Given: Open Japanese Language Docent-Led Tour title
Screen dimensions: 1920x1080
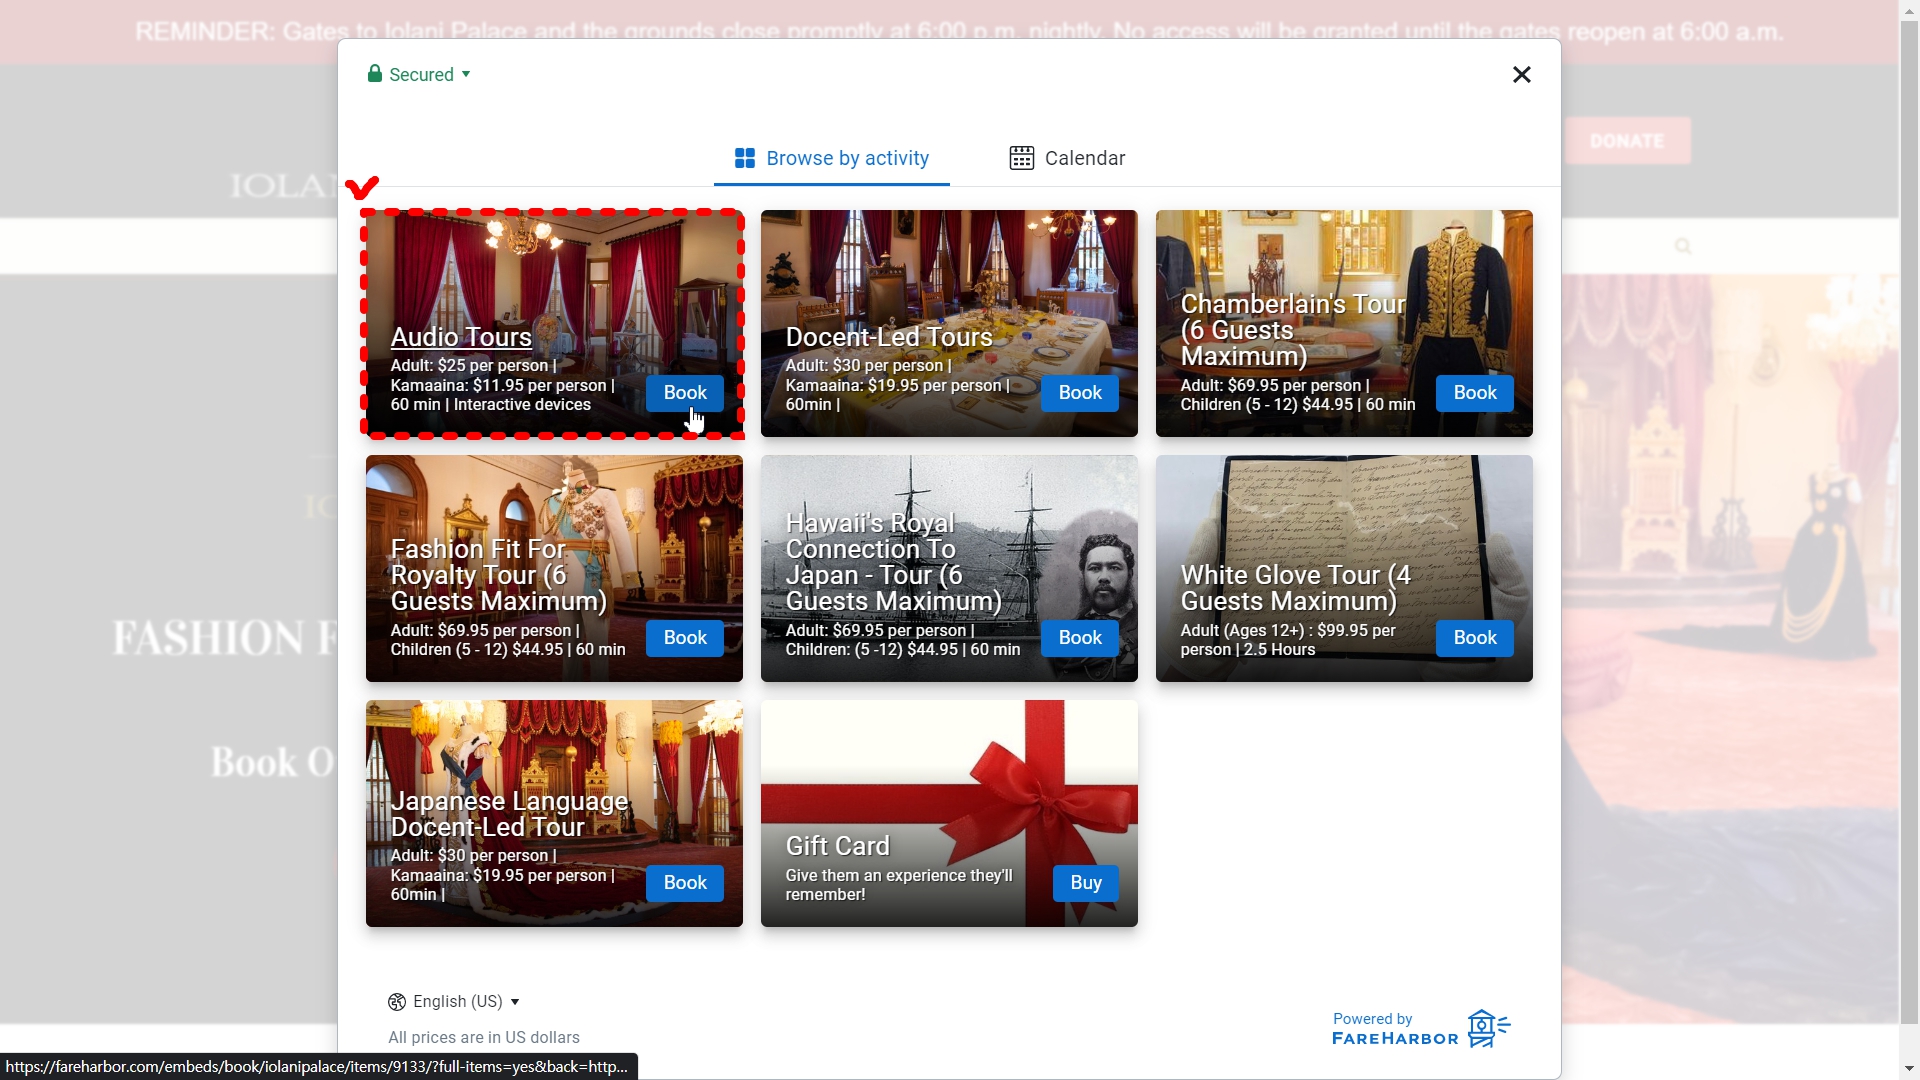Looking at the screenshot, I should 509,814.
